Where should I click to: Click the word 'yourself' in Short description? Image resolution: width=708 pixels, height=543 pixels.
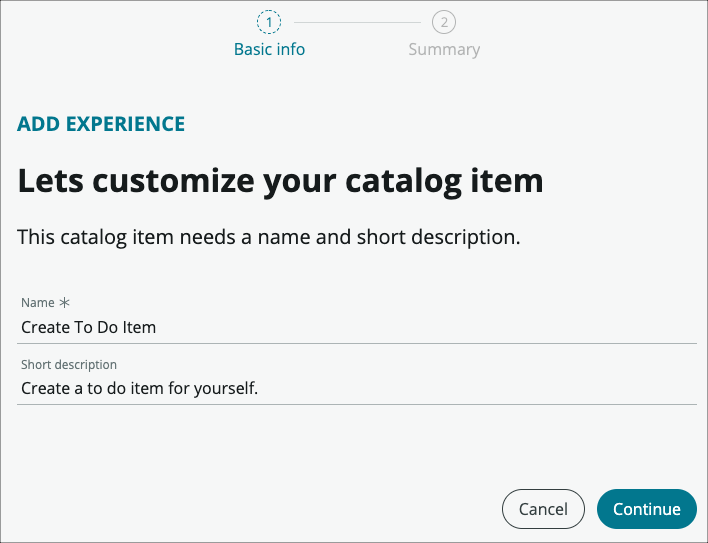click(225, 388)
